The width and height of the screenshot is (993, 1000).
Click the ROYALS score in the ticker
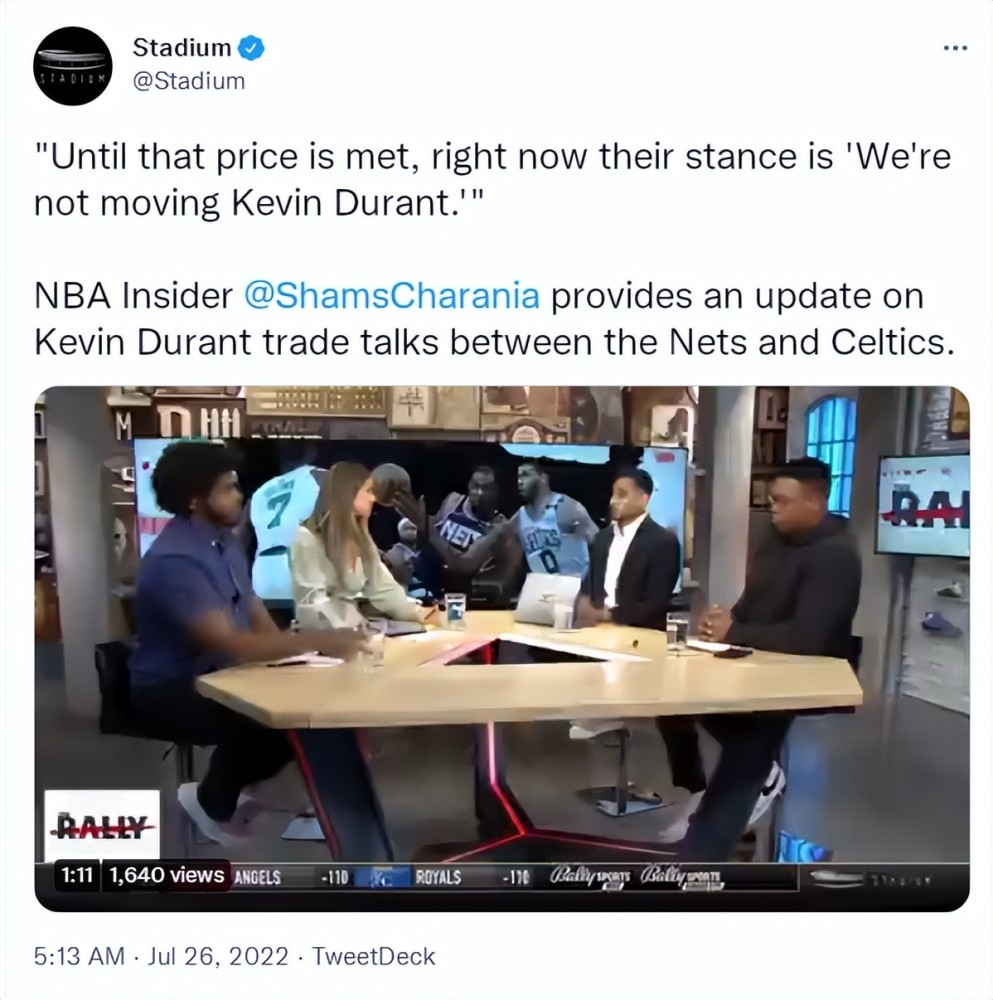[x=472, y=878]
